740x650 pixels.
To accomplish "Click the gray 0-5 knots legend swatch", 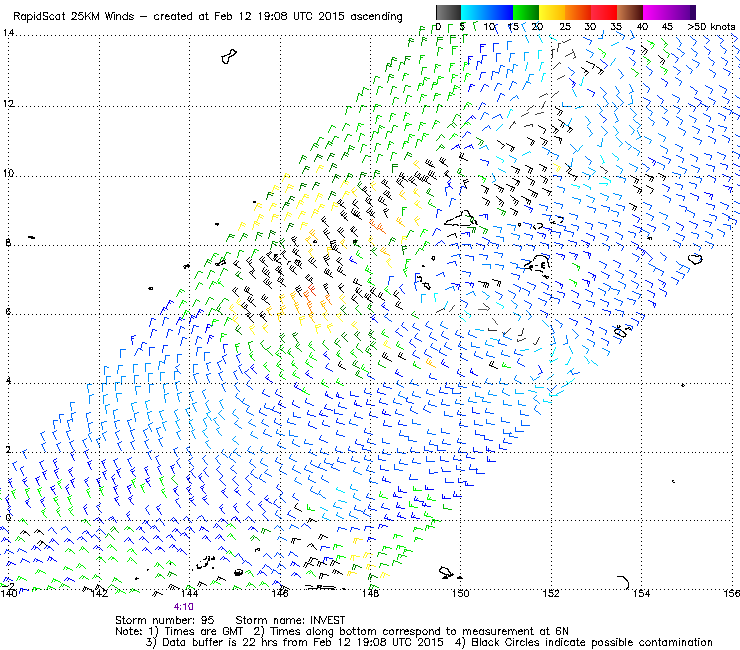I will [448, 12].
